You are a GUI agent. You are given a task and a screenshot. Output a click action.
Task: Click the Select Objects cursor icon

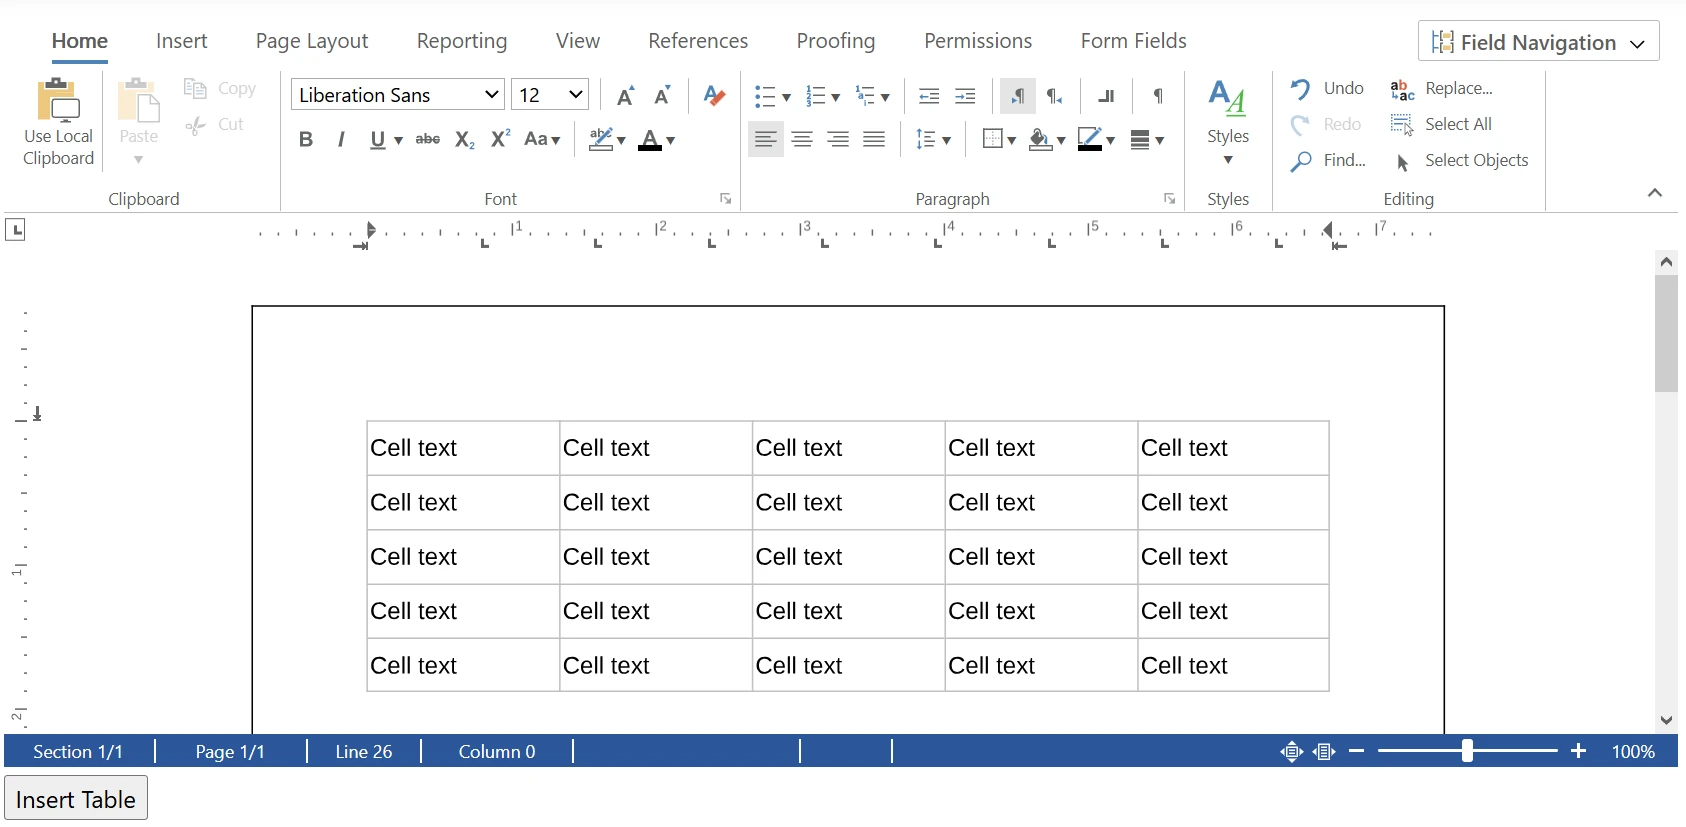pos(1402,162)
